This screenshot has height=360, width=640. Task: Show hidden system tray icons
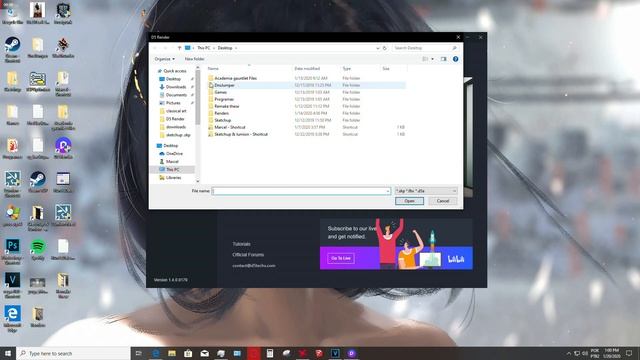(x=568, y=353)
